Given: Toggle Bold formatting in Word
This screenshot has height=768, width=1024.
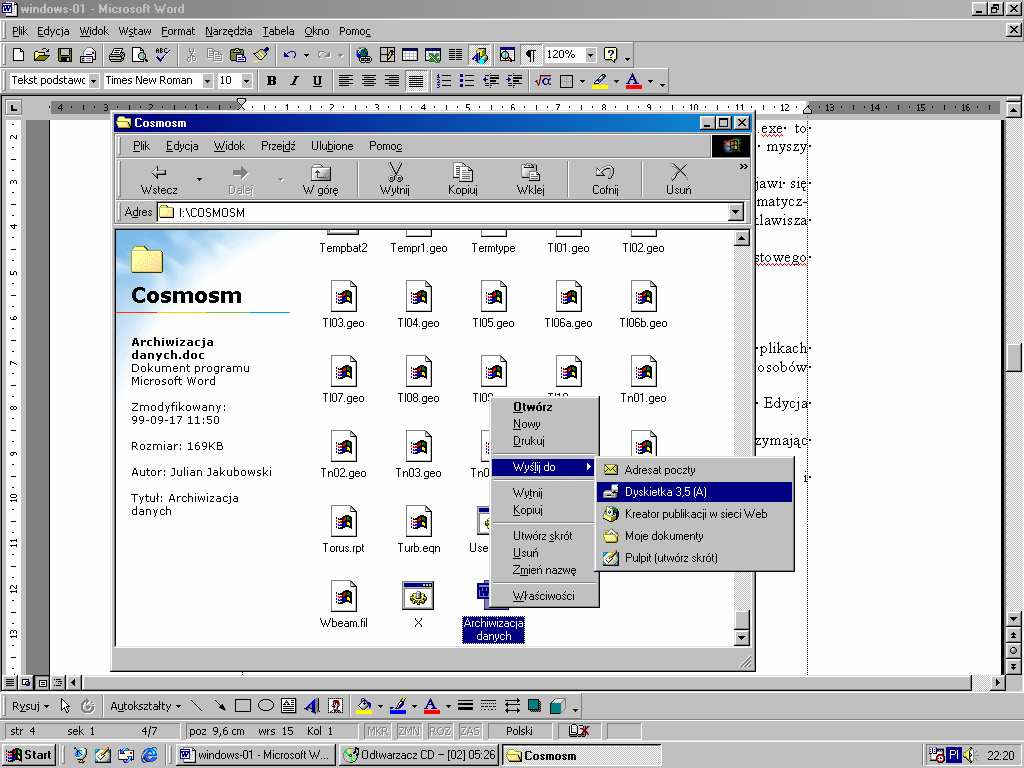Looking at the screenshot, I should 272,81.
